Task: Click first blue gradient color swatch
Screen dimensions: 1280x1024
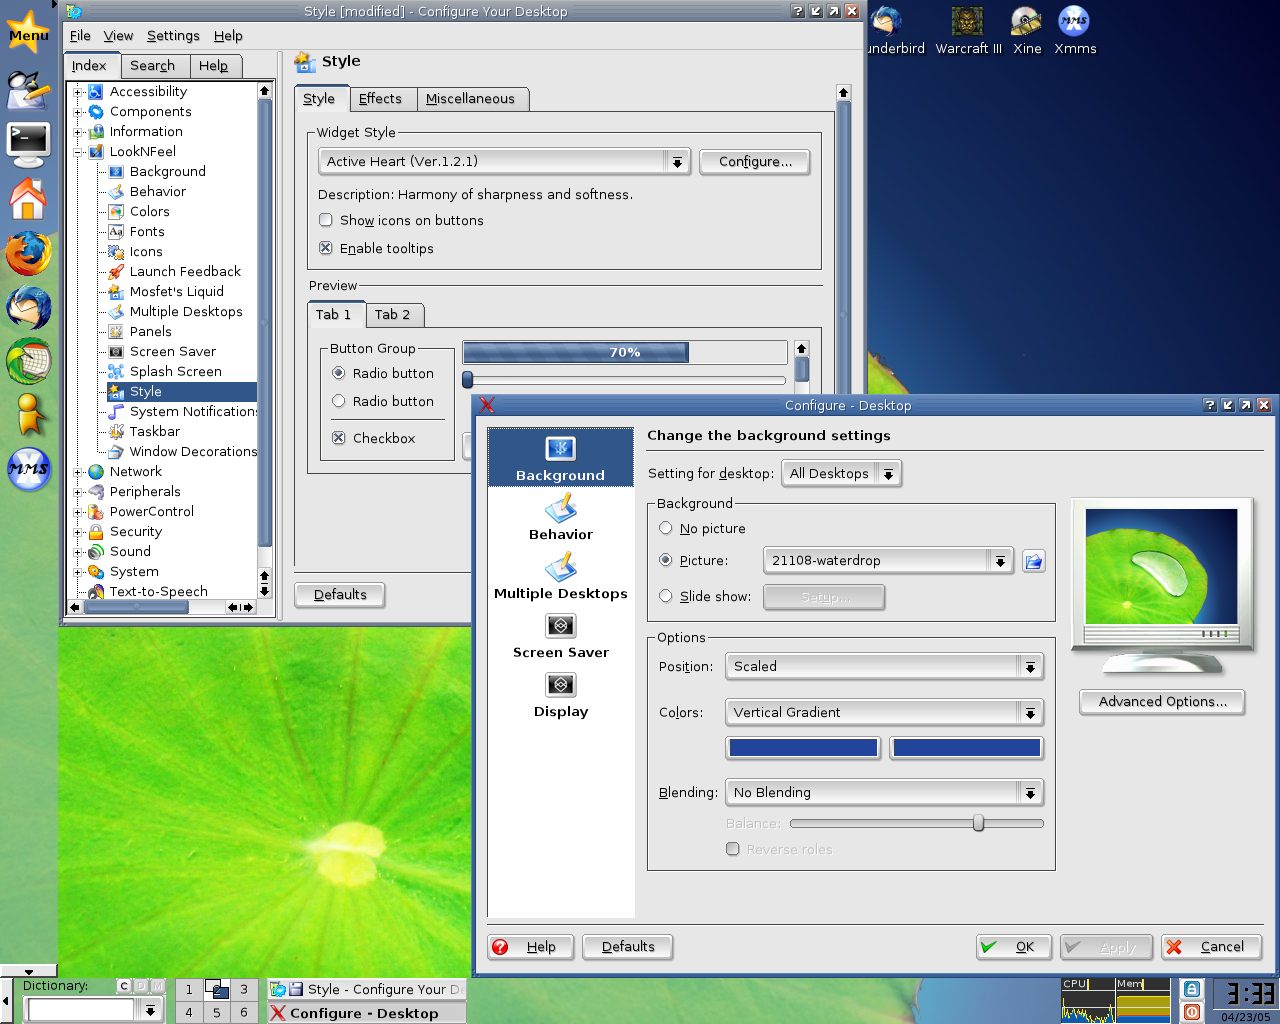Action: pyautogui.click(x=803, y=747)
